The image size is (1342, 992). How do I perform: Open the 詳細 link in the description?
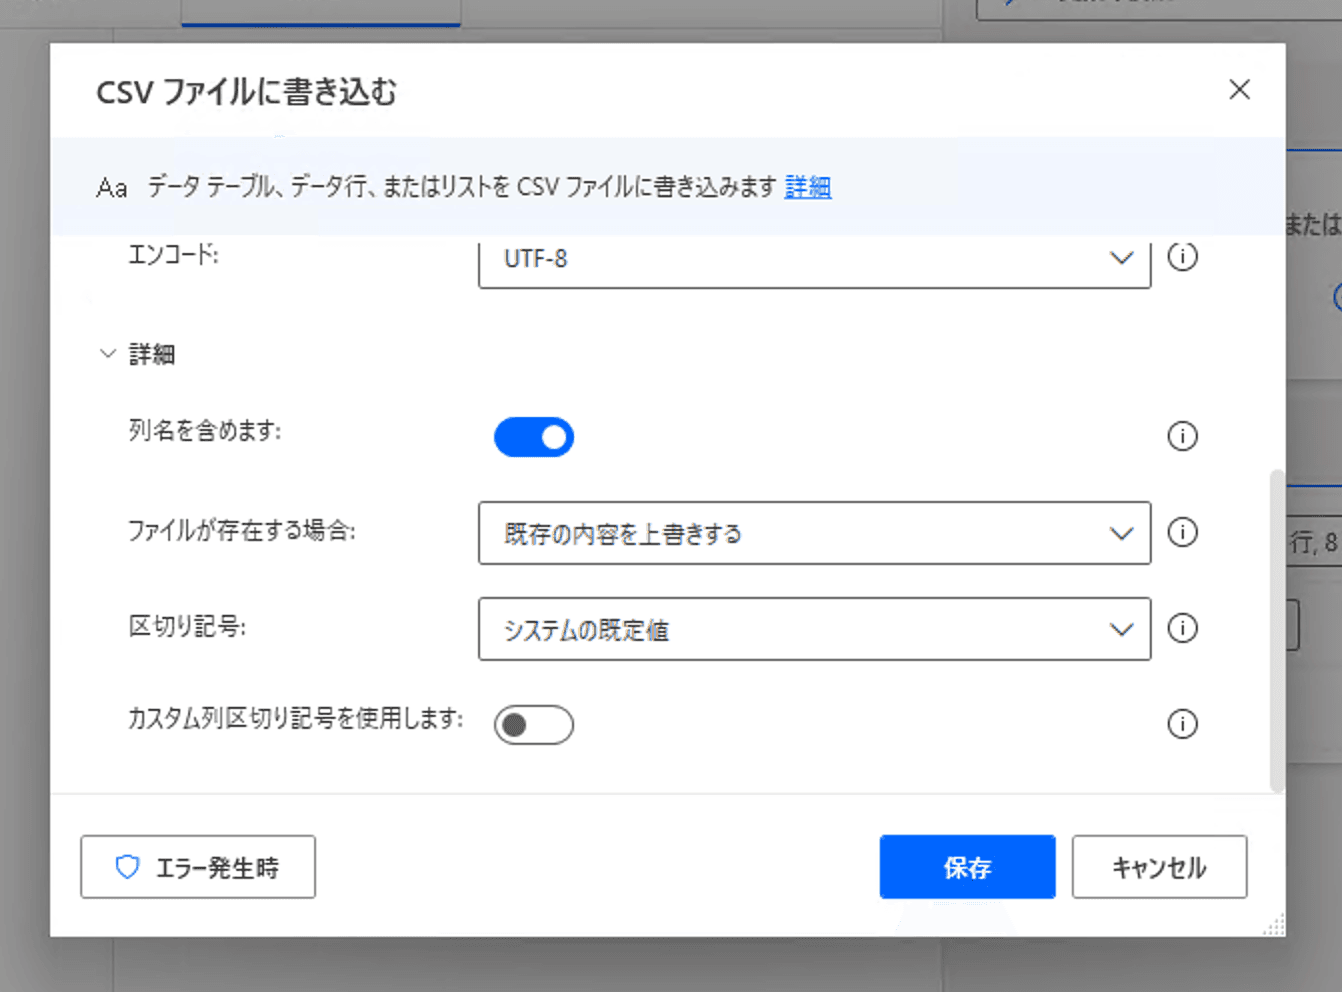pos(808,187)
